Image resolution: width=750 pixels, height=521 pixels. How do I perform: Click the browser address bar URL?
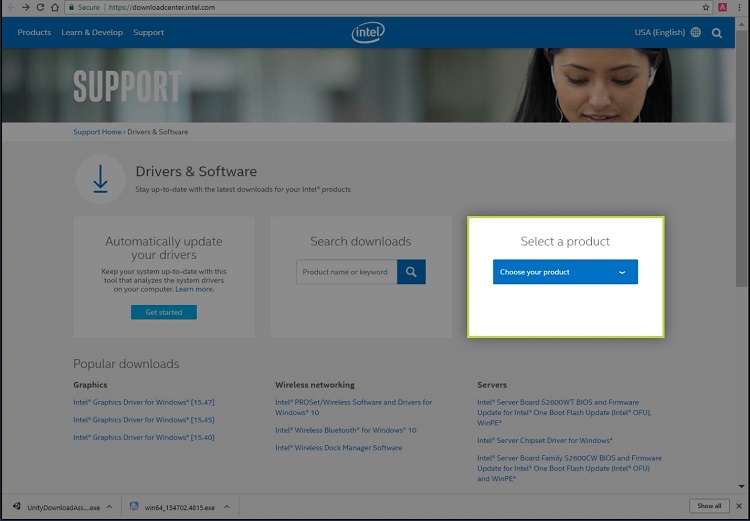(162, 7)
